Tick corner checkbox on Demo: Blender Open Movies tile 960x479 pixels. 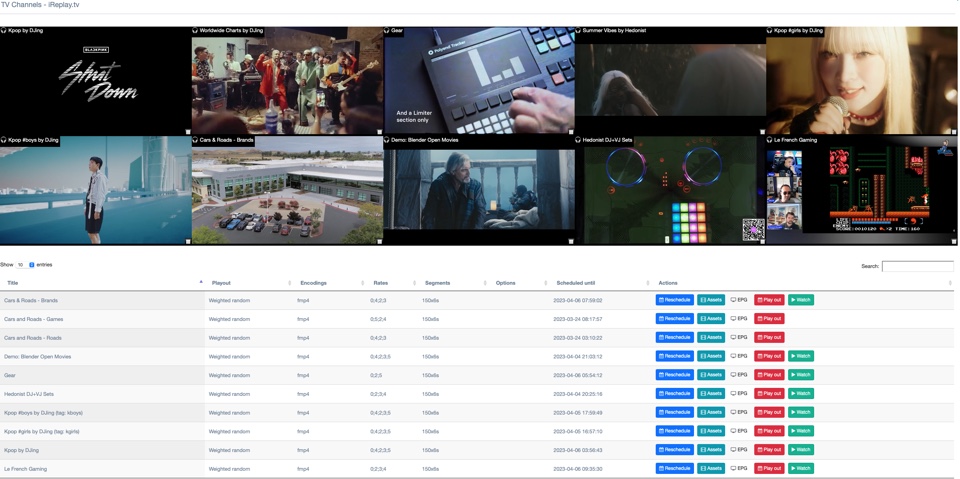click(x=571, y=241)
